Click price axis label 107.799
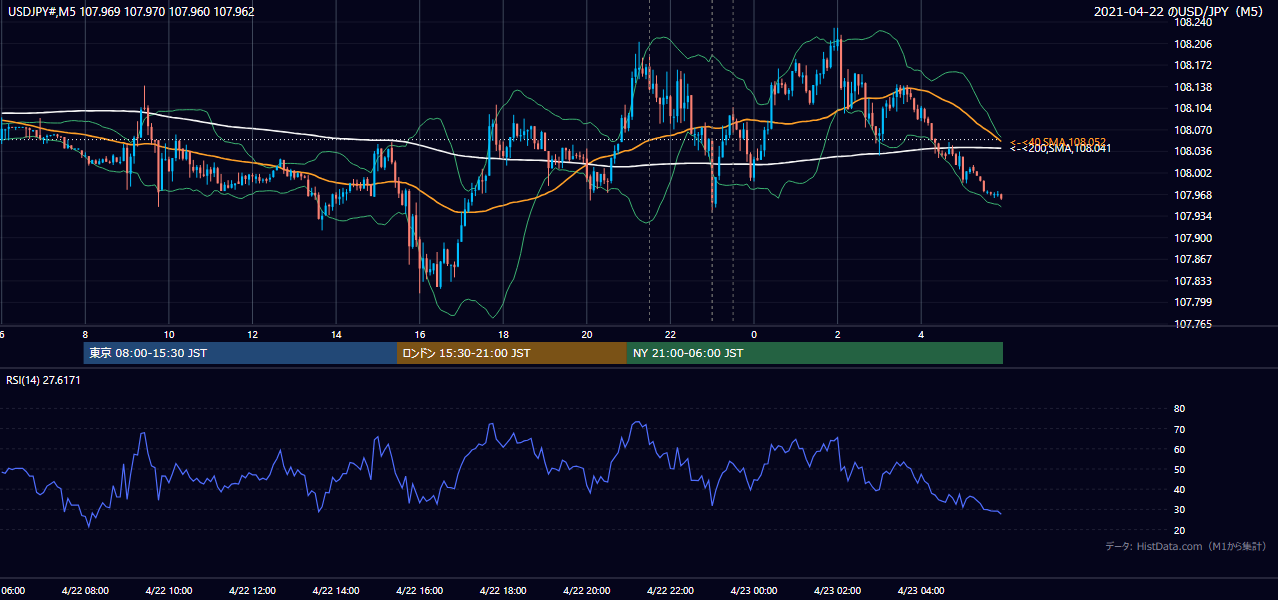 click(1193, 302)
